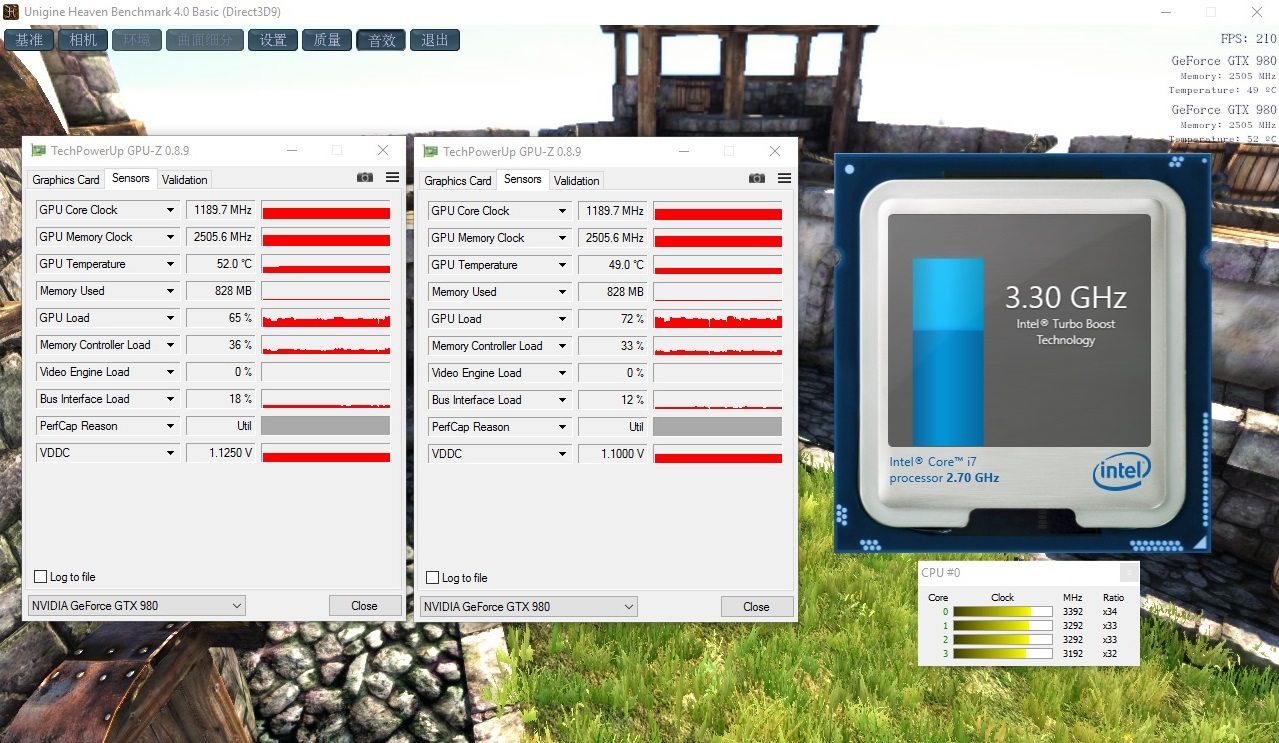Image resolution: width=1279 pixels, height=743 pixels.
Task: Select the Sensors tab in right GPU-Z window
Action: [x=523, y=179]
